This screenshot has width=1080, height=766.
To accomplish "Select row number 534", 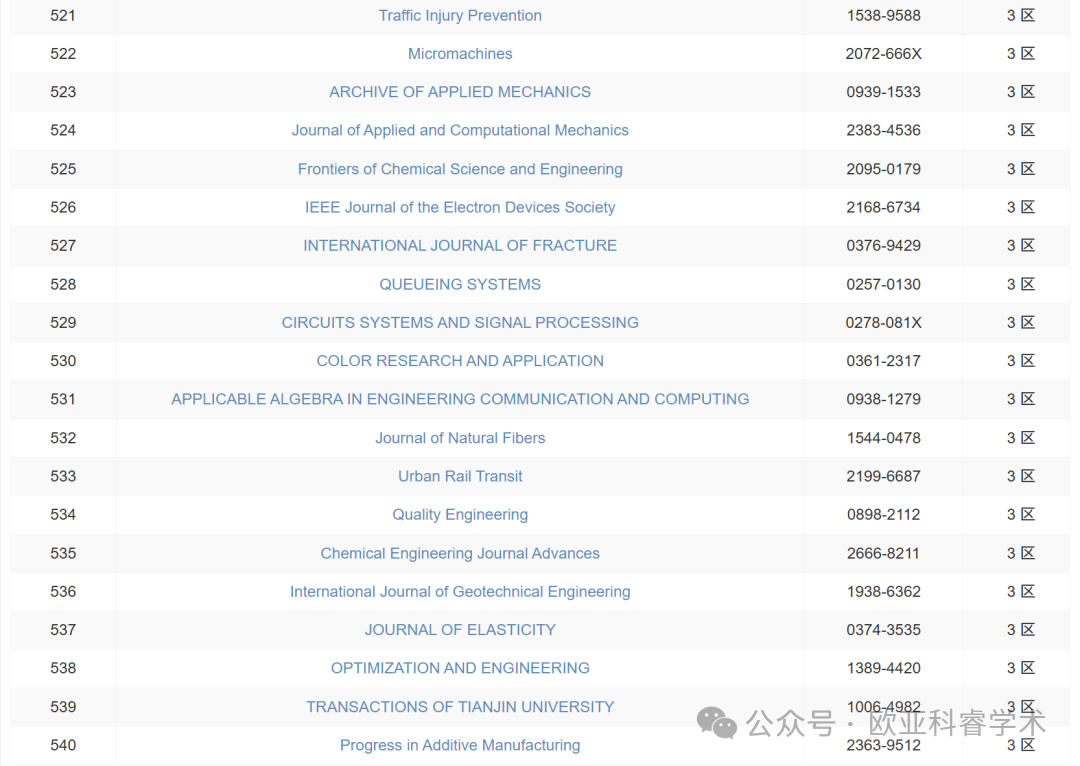I will pyautogui.click(x=63, y=515).
